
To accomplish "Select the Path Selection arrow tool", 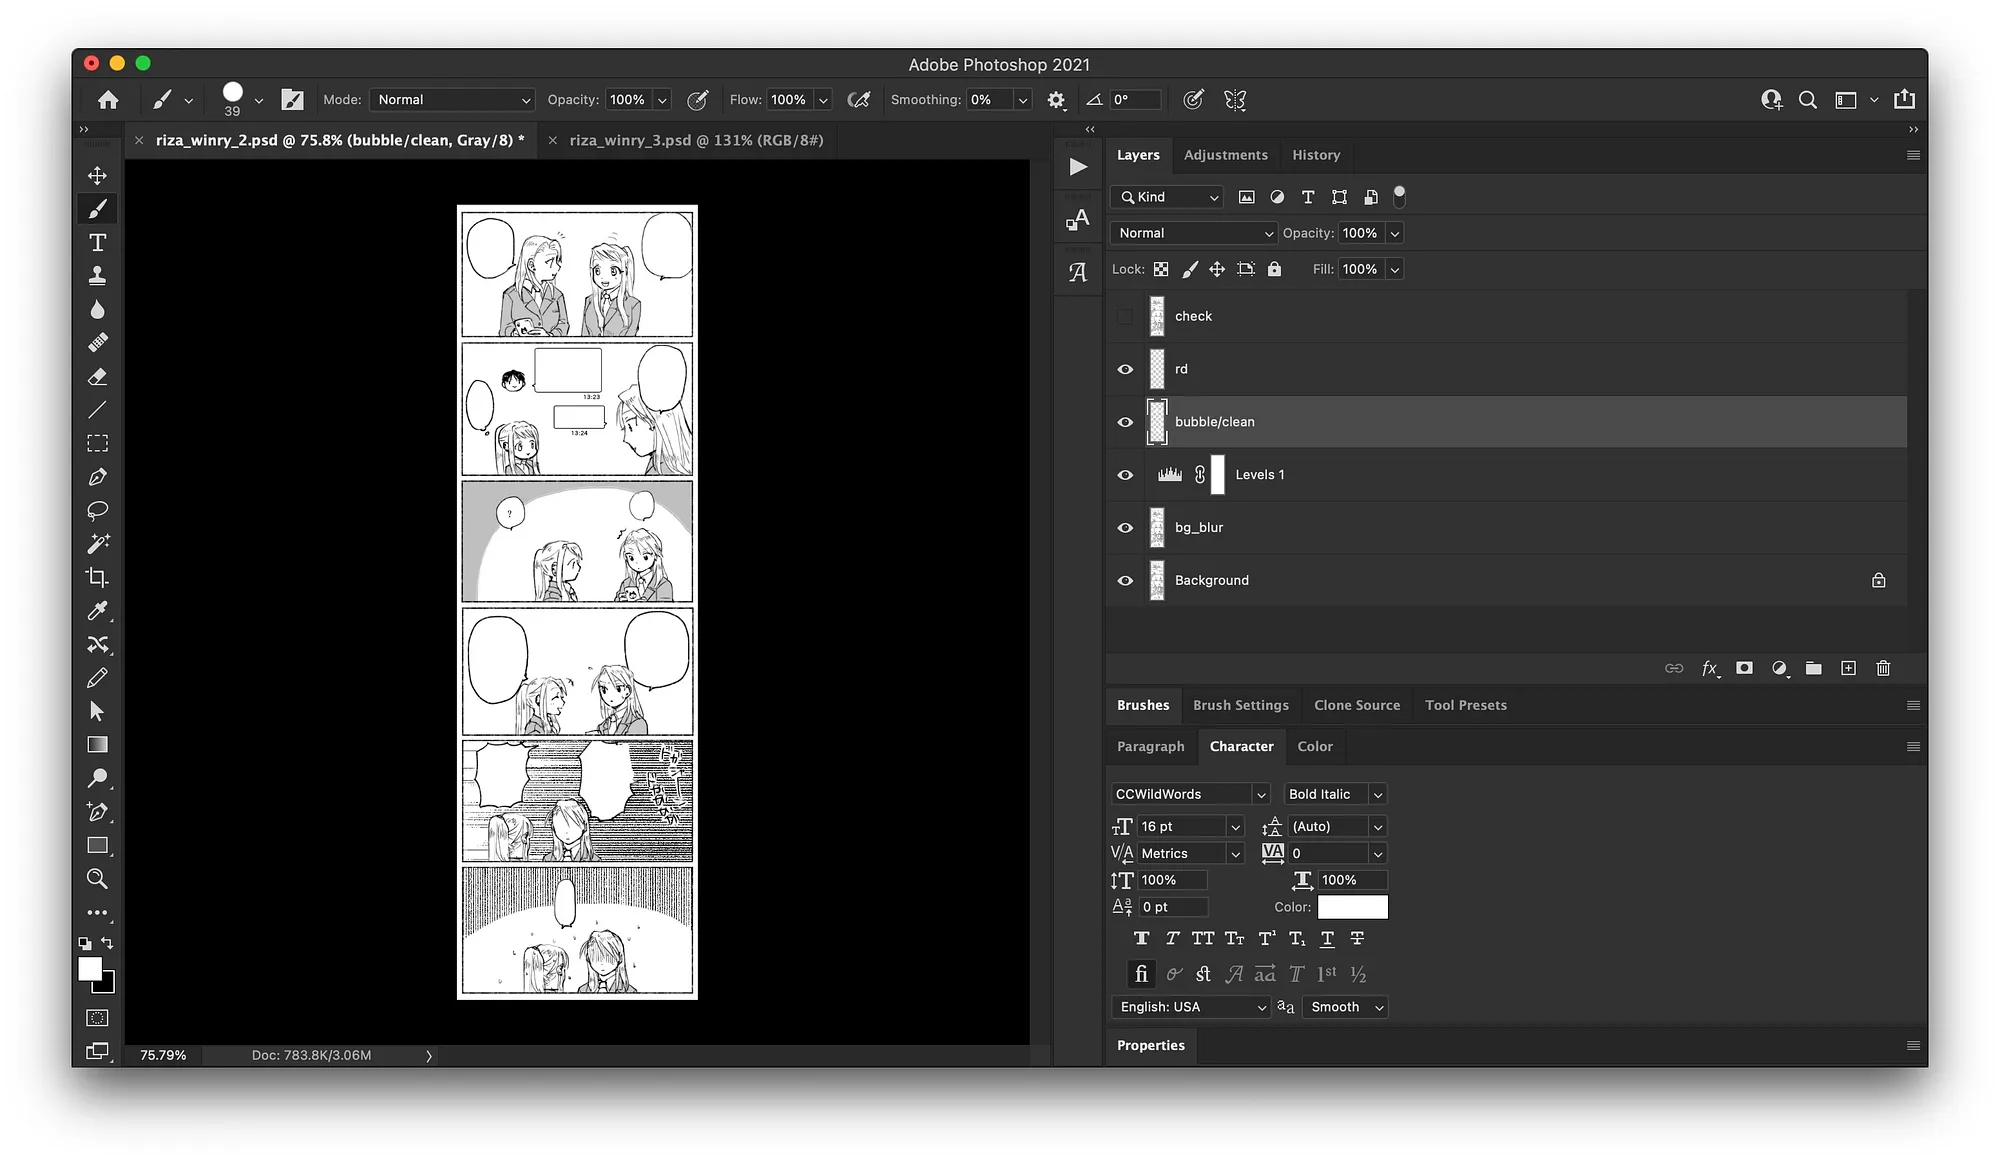I will tap(97, 712).
